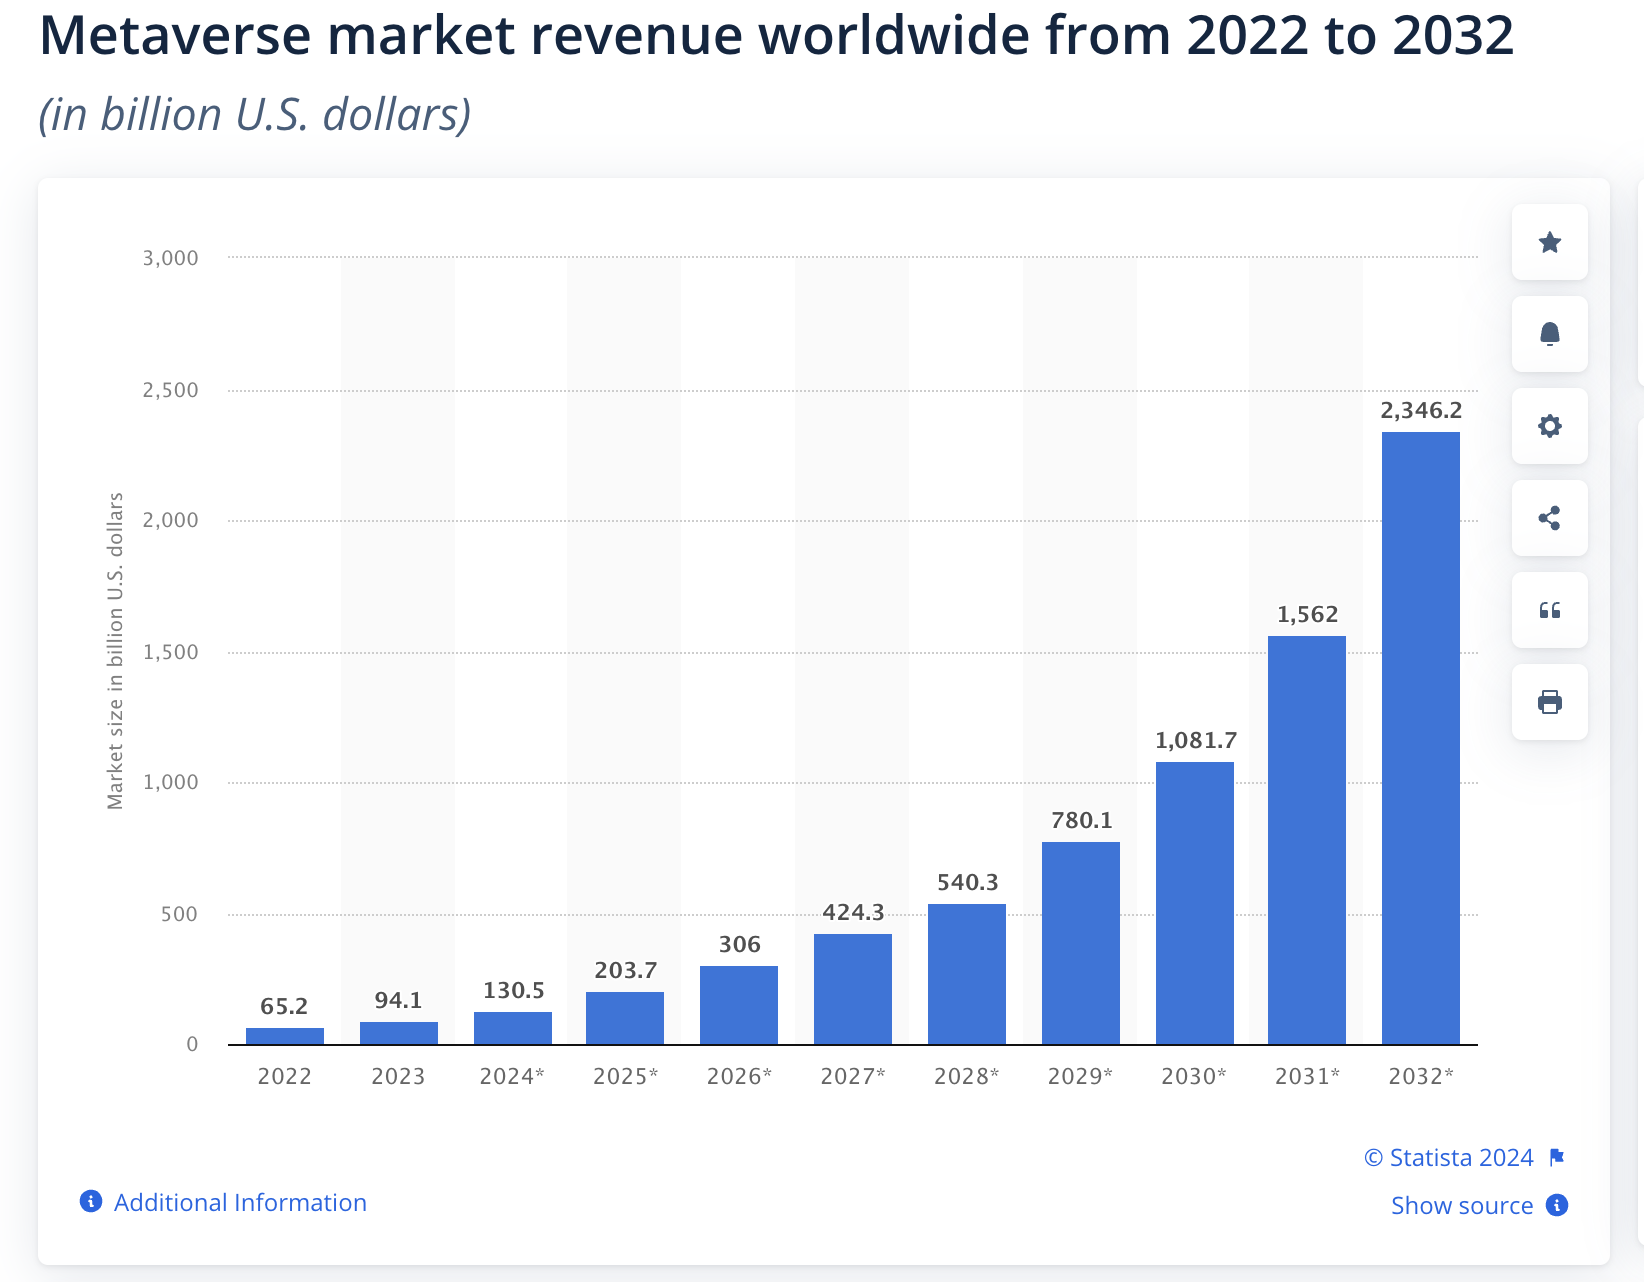
Task: Click the 2023 bar in chart
Action: [x=399, y=1033]
